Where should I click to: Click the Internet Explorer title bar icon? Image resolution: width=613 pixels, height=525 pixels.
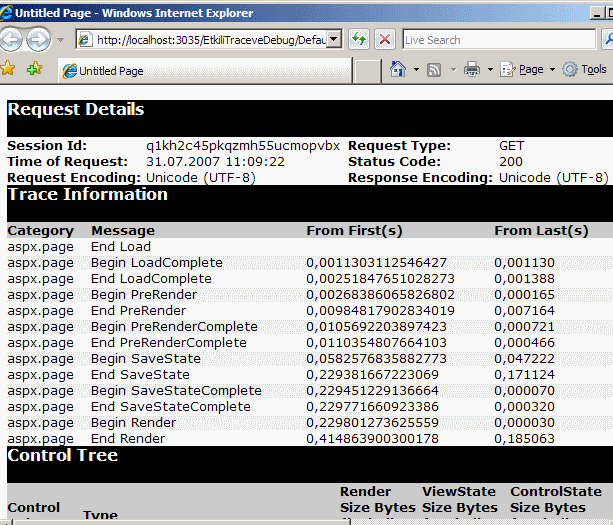coord(10,12)
